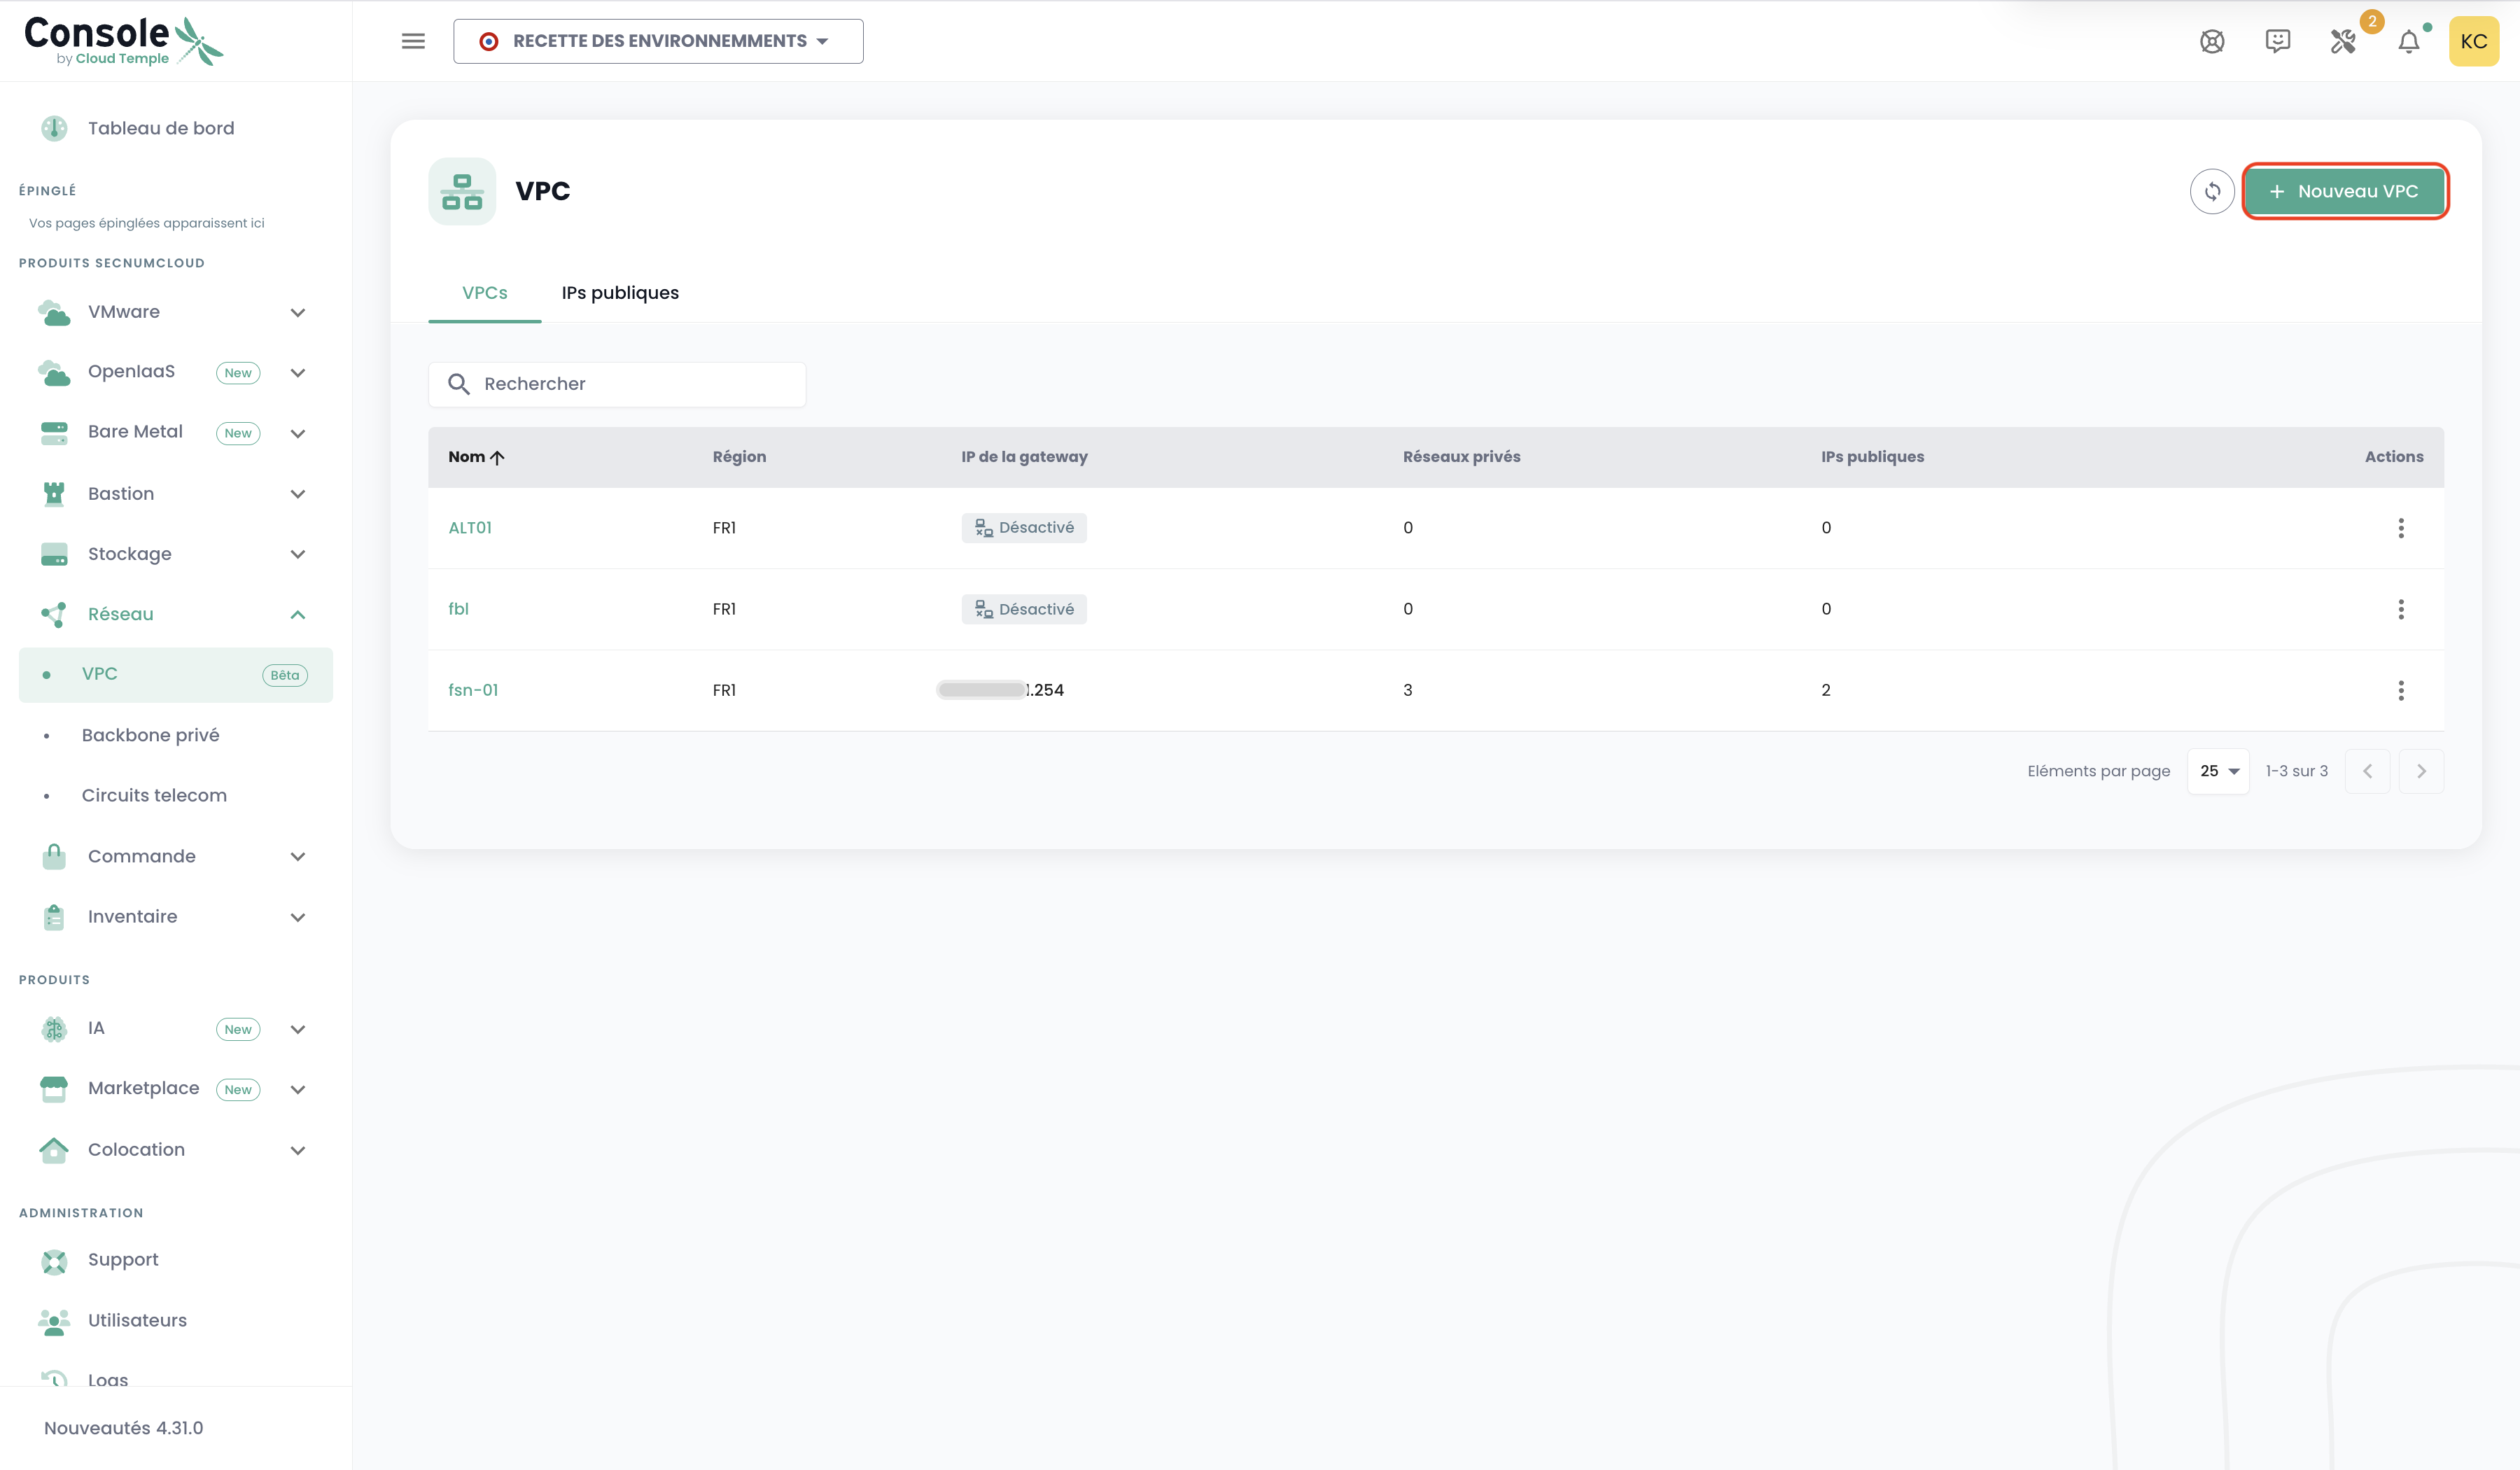Open the RECETTE DES ENVIRONNEMENTS tenant dropdown

[x=658, y=41]
